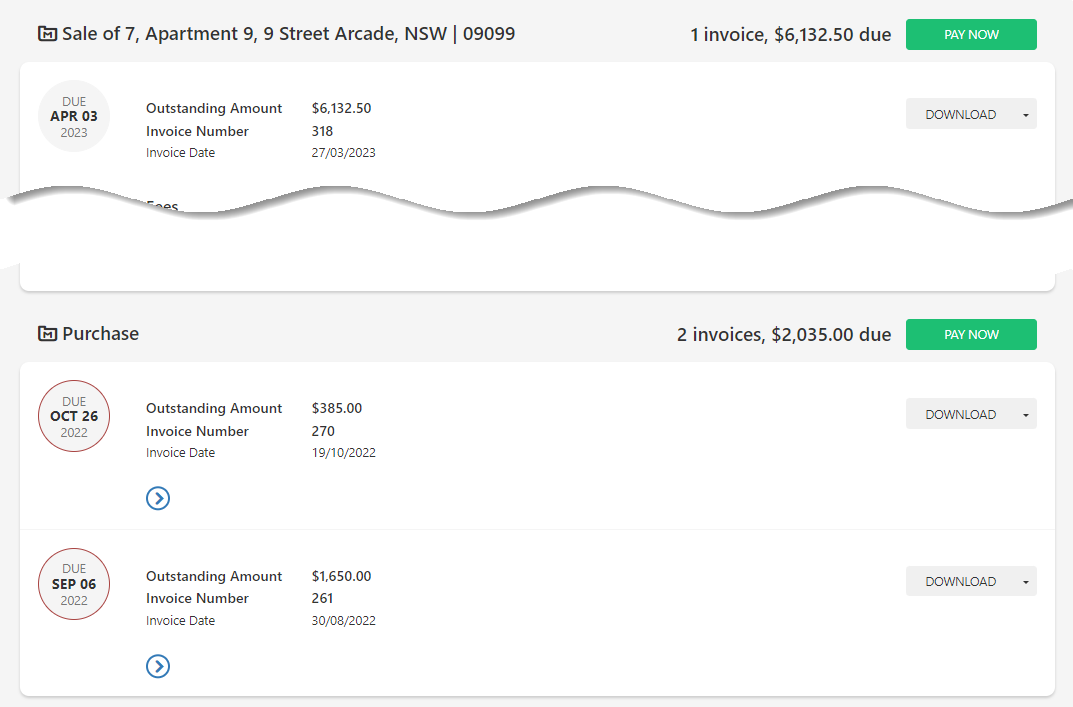
Task: Pay now for the Purchase matter
Action: (971, 334)
